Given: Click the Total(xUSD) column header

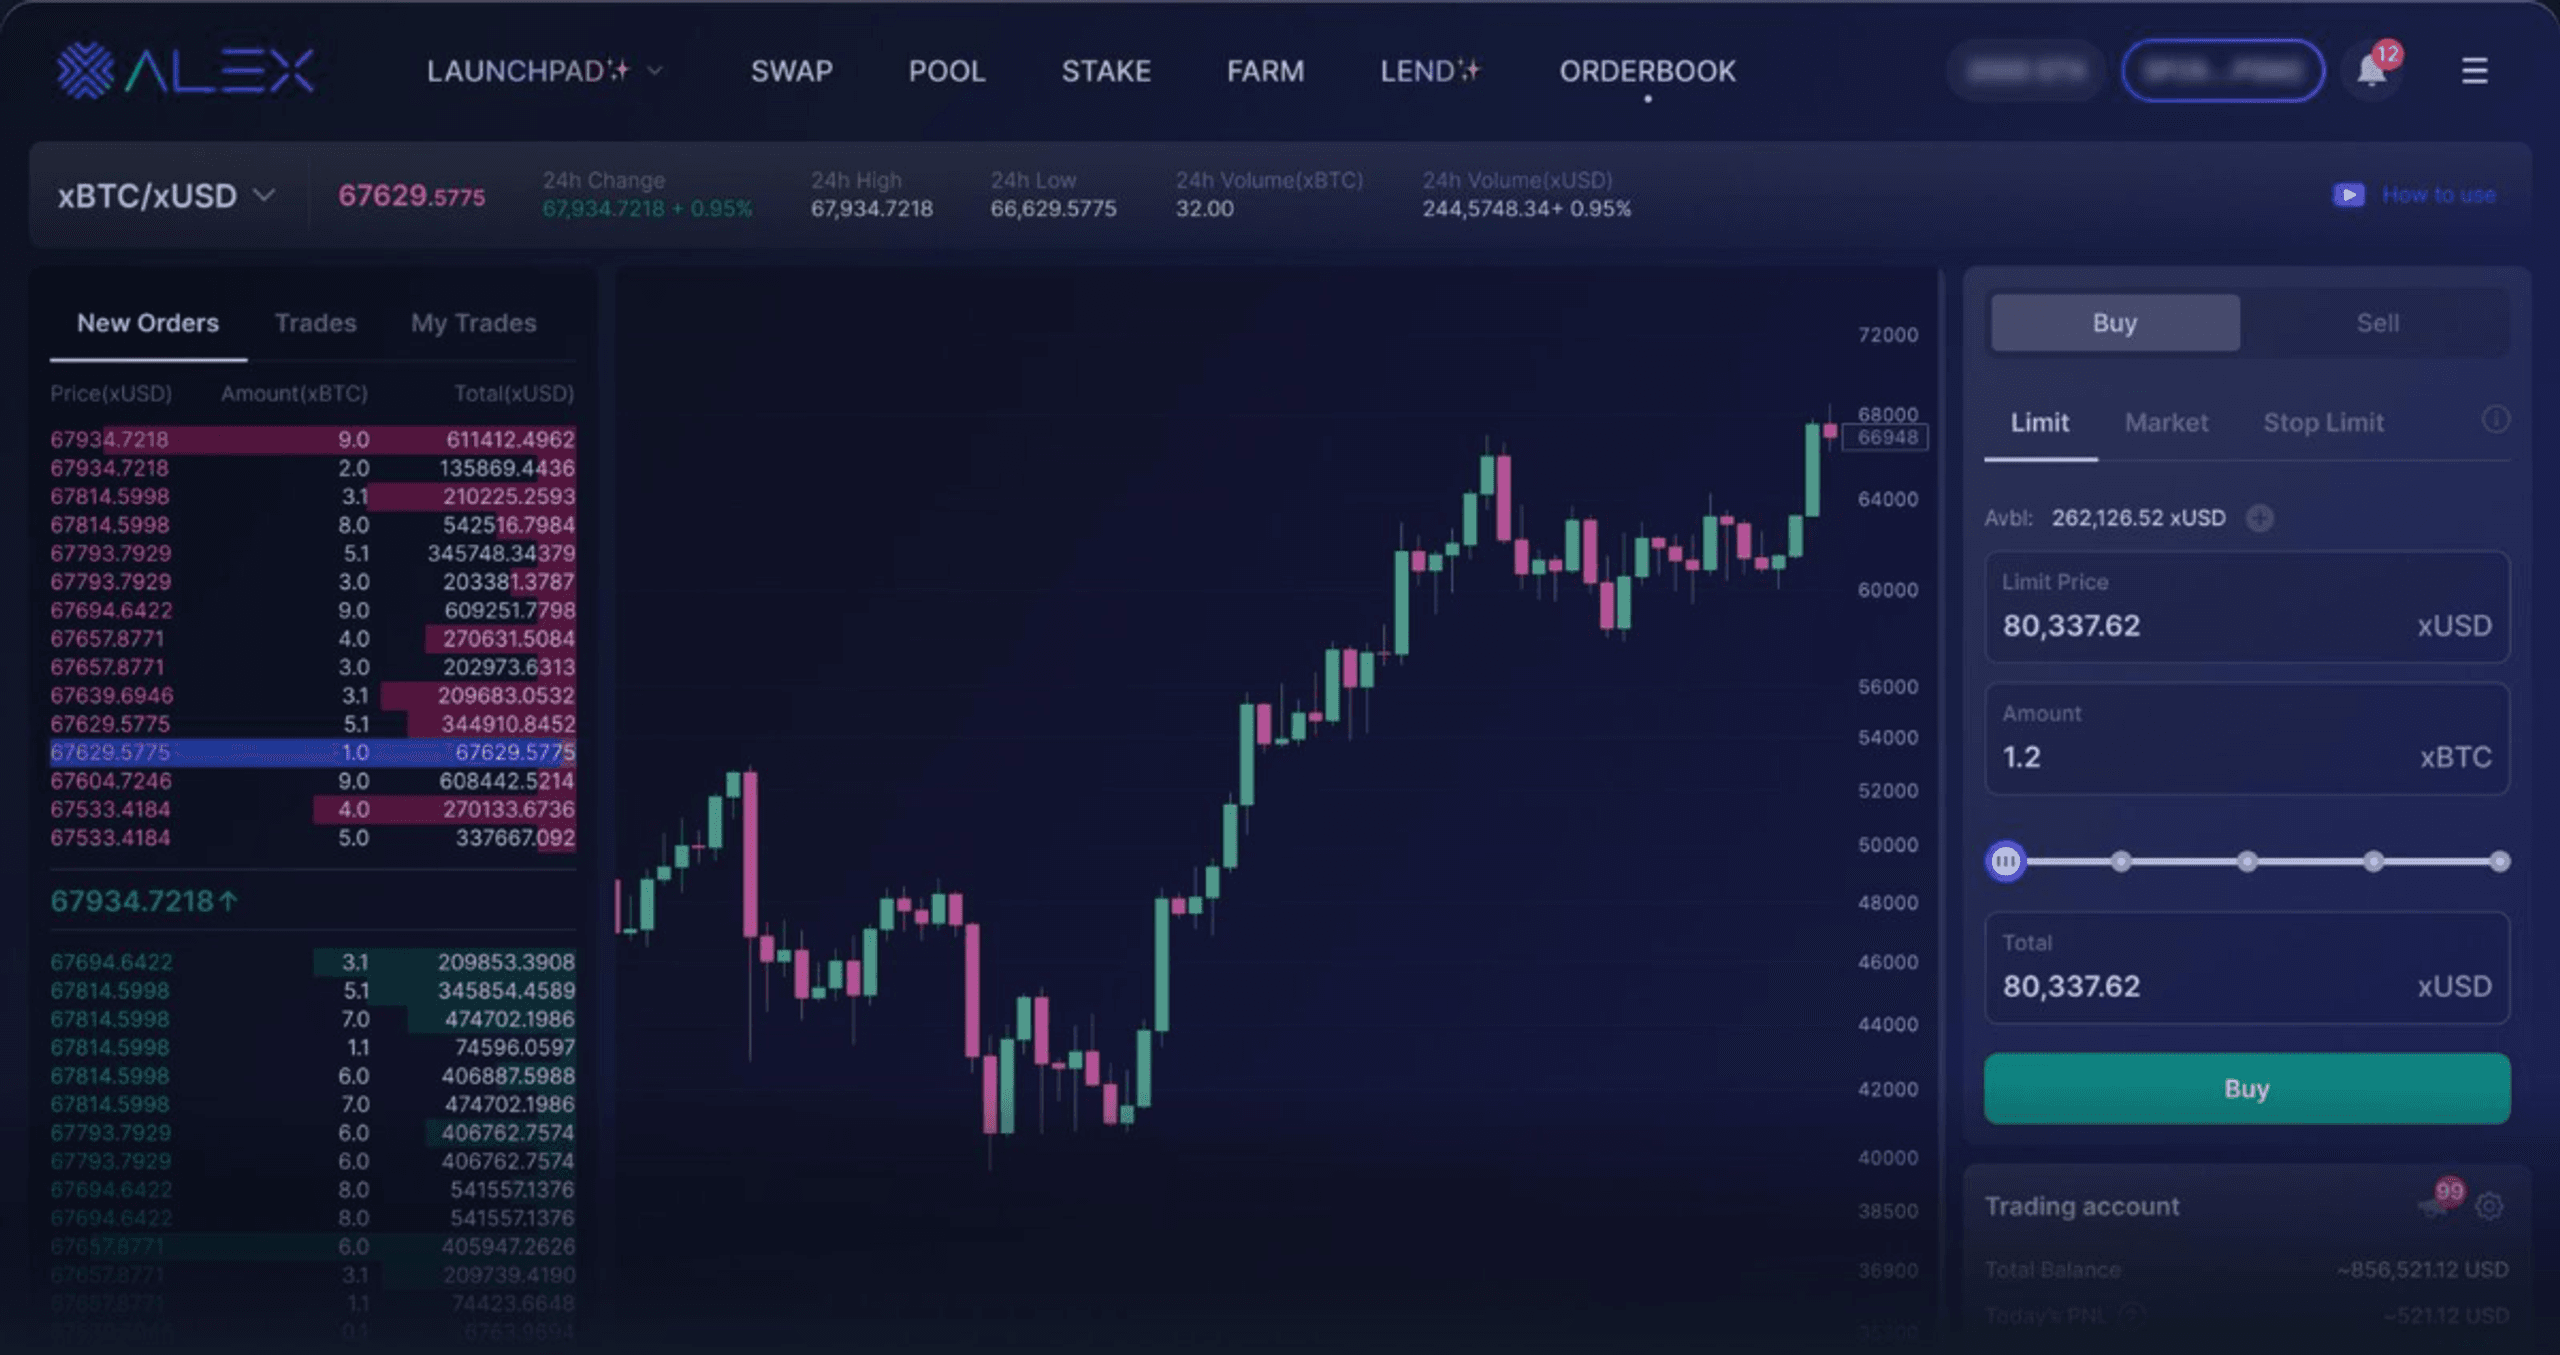Looking at the screenshot, I should coord(514,393).
